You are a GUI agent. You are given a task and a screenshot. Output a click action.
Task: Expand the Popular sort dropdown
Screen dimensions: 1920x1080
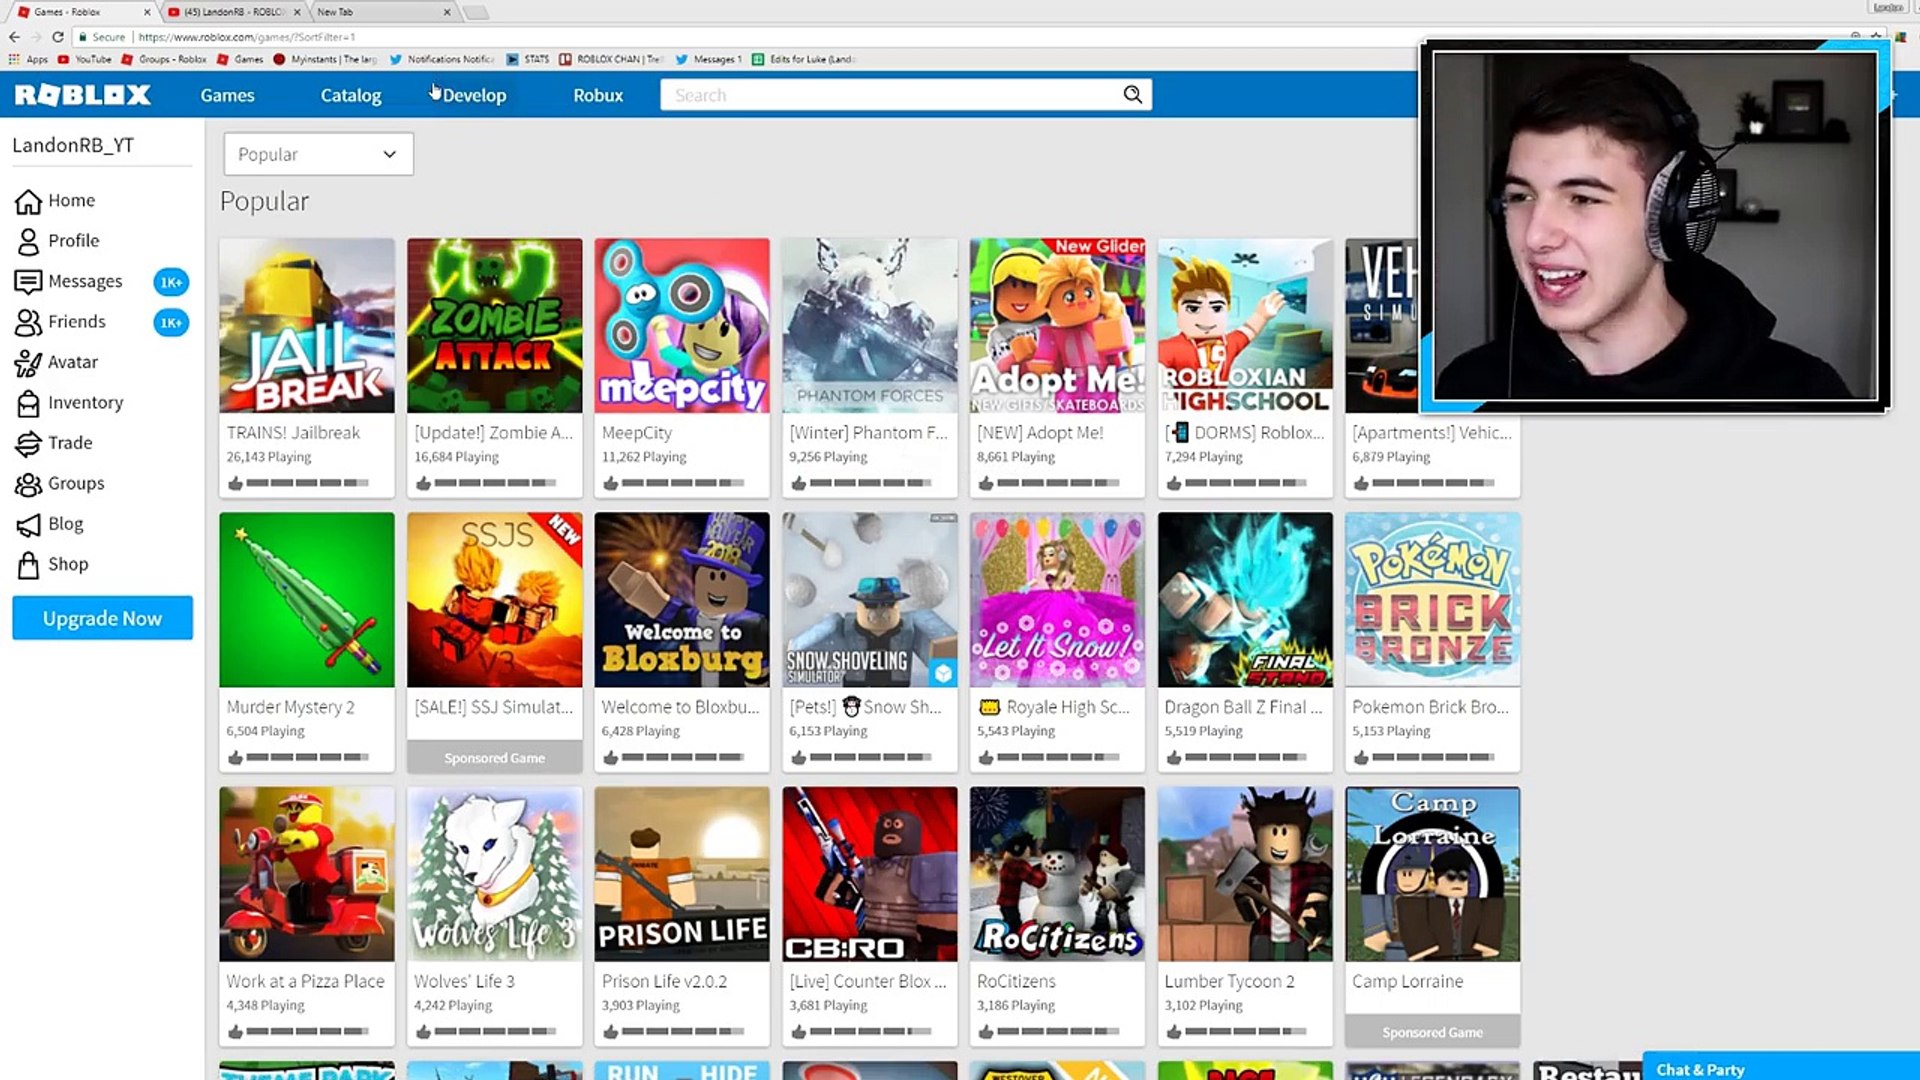318,154
